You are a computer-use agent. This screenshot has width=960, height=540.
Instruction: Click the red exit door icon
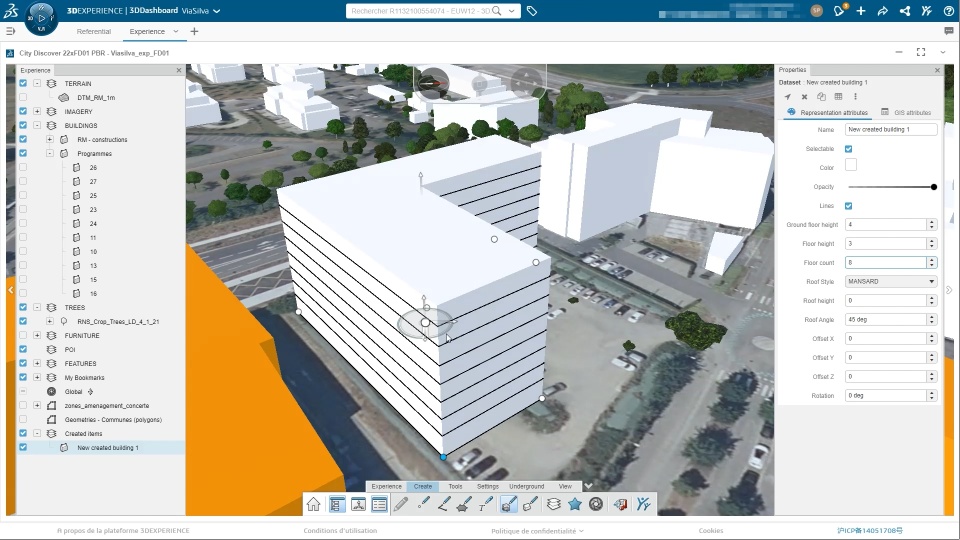(620, 504)
